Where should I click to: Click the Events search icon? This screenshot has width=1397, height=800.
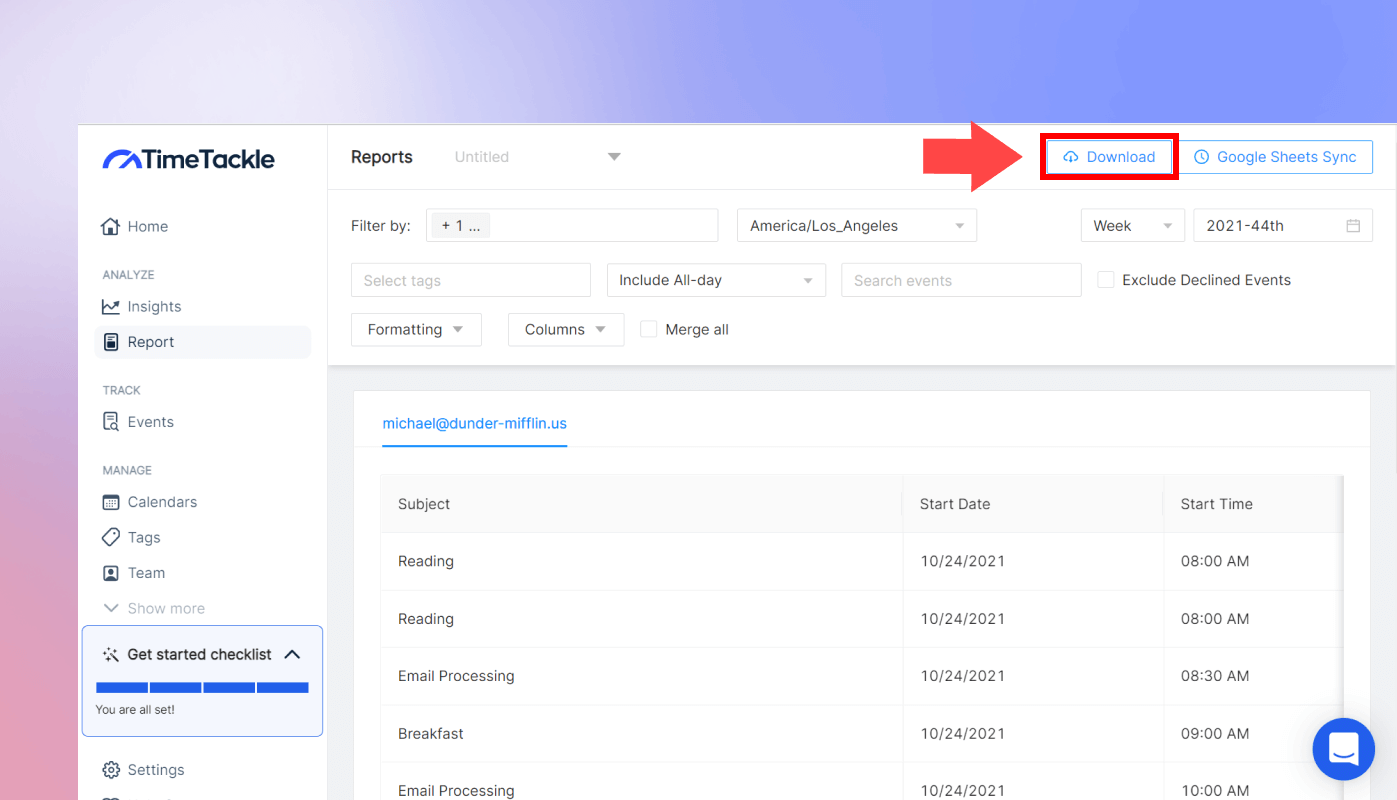click(110, 422)
